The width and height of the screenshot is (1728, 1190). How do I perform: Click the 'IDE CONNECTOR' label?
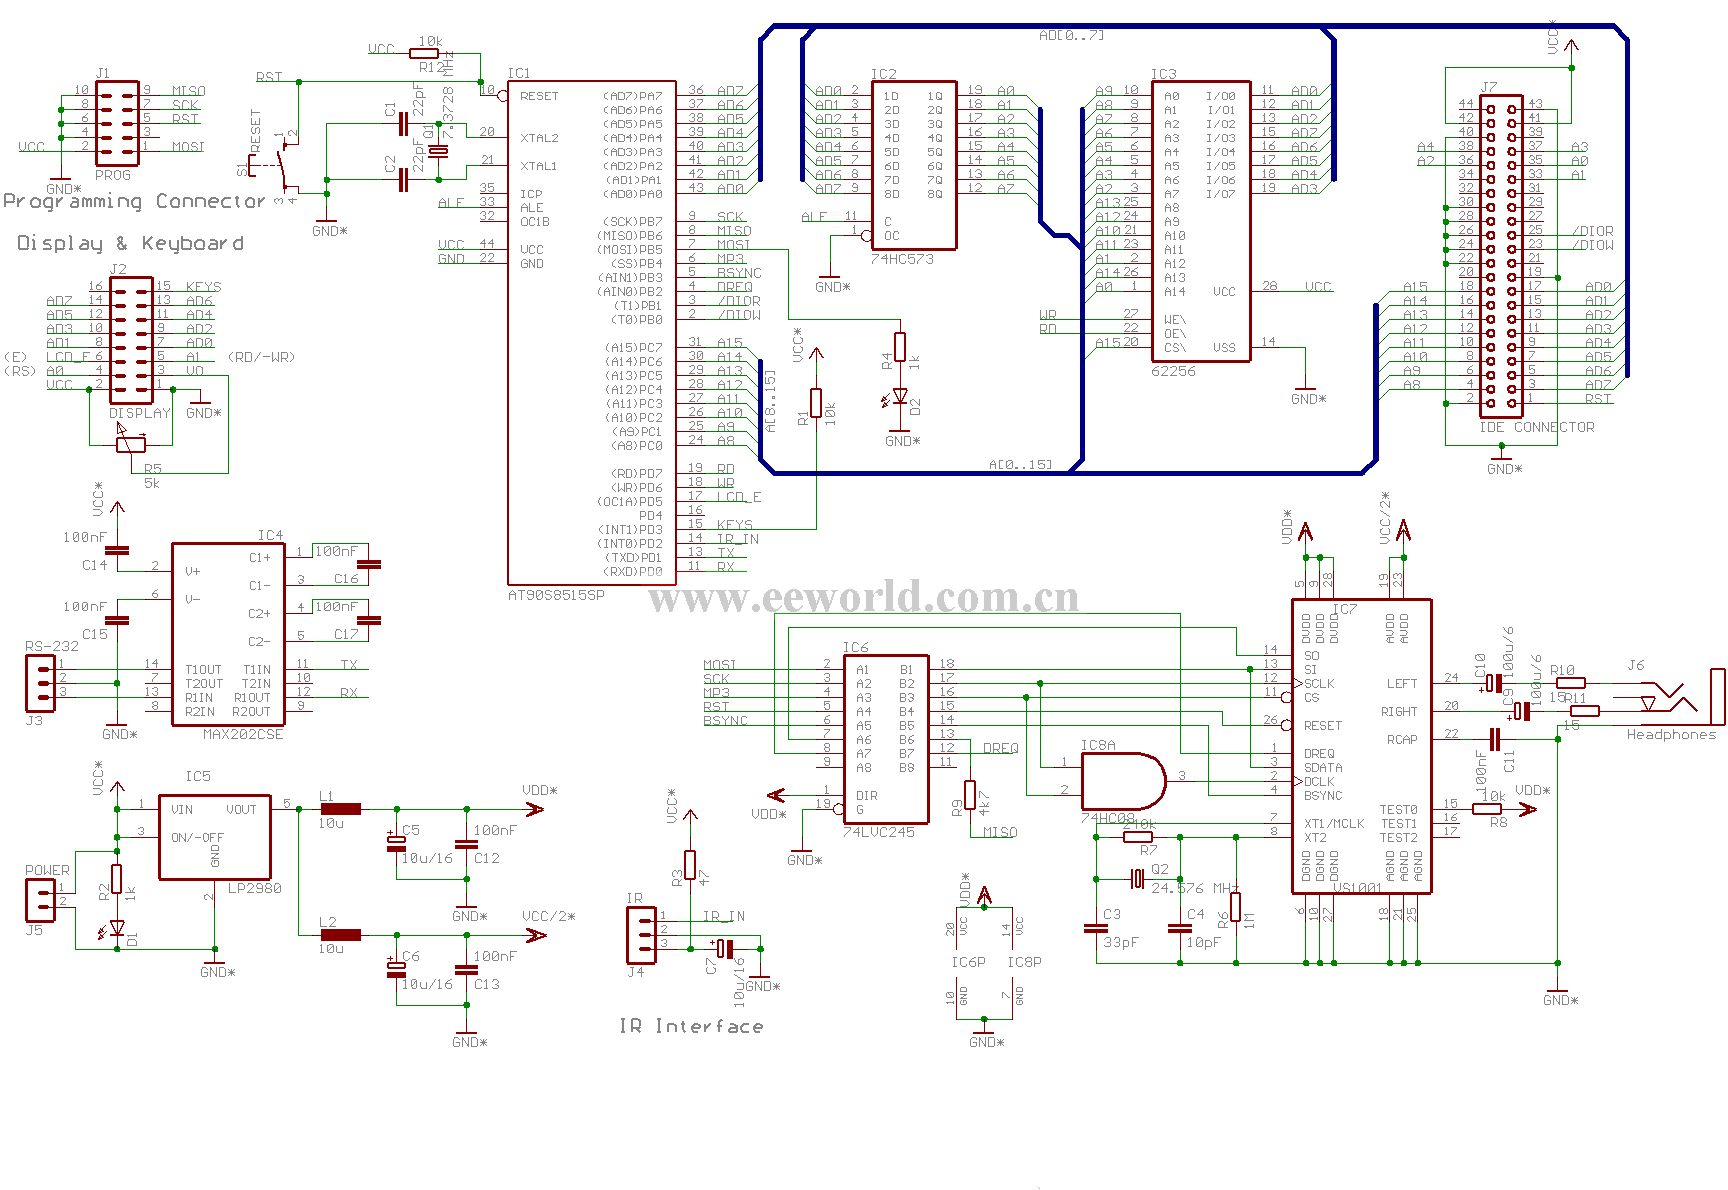(1537, 427)
